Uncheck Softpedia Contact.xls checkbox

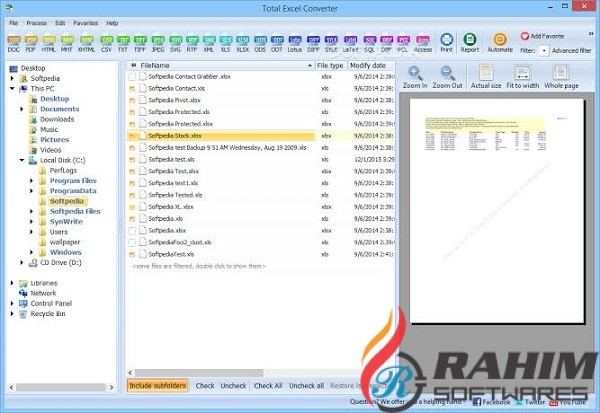coord(132,89)
